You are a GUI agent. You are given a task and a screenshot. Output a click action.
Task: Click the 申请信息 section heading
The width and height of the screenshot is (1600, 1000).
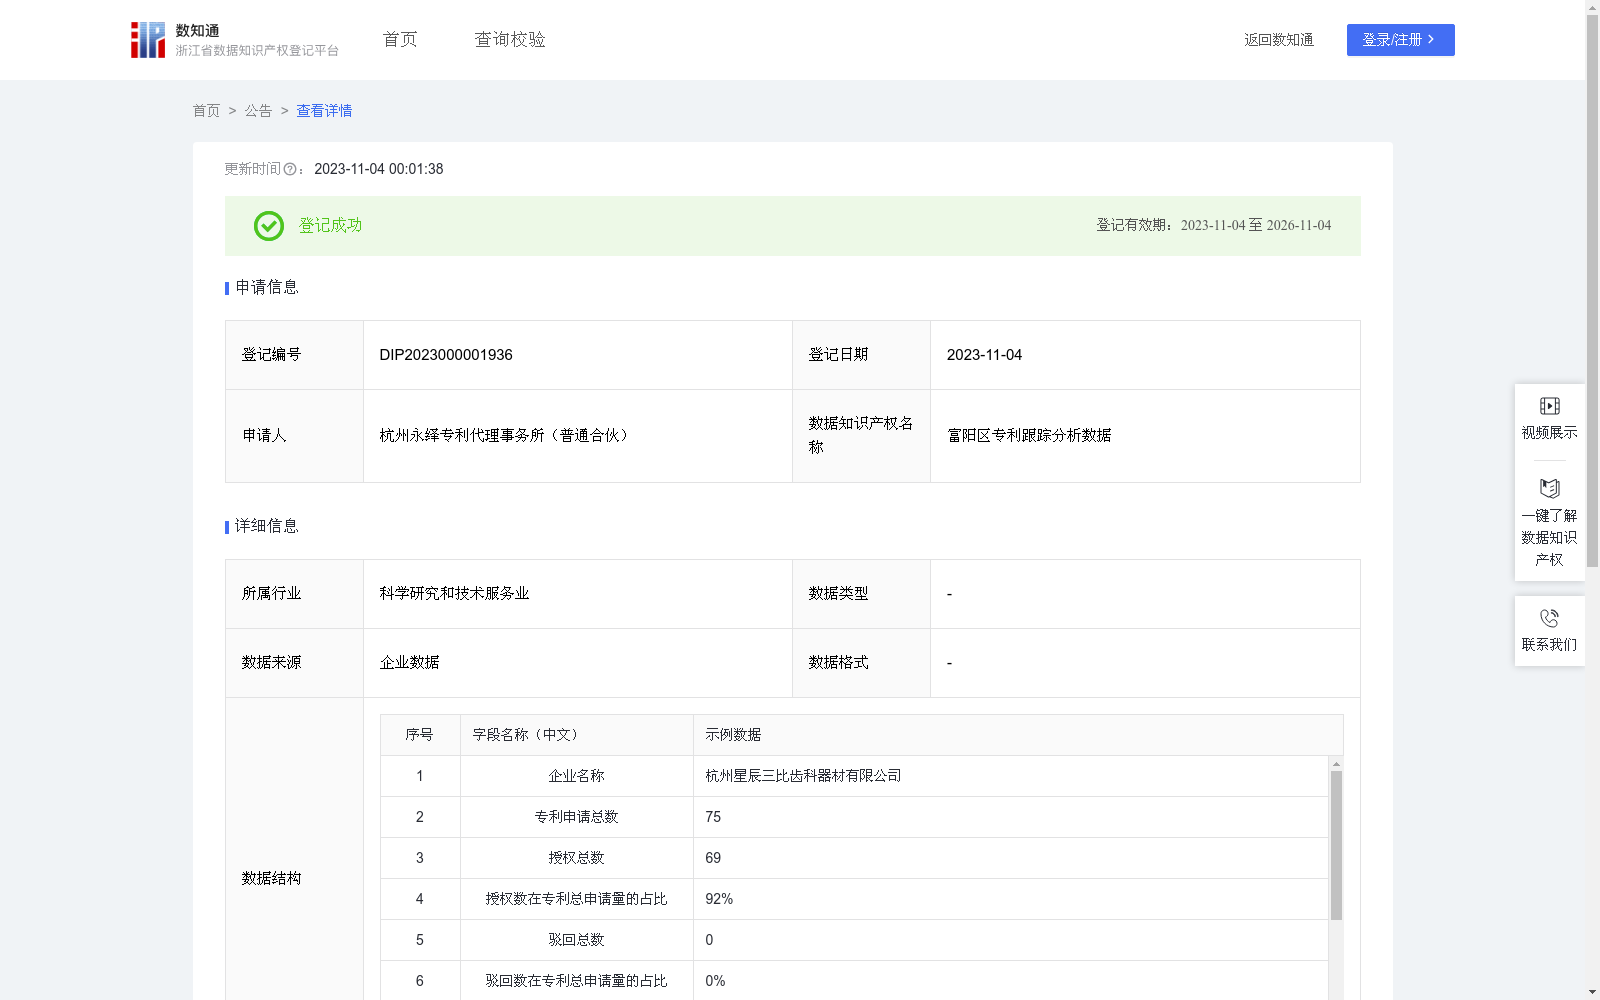(266, 288)
